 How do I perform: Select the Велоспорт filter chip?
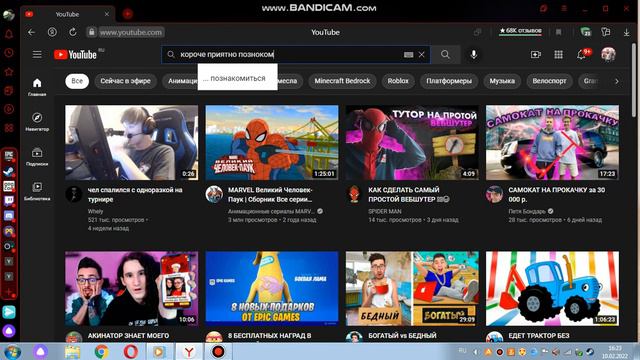[549, 81]
